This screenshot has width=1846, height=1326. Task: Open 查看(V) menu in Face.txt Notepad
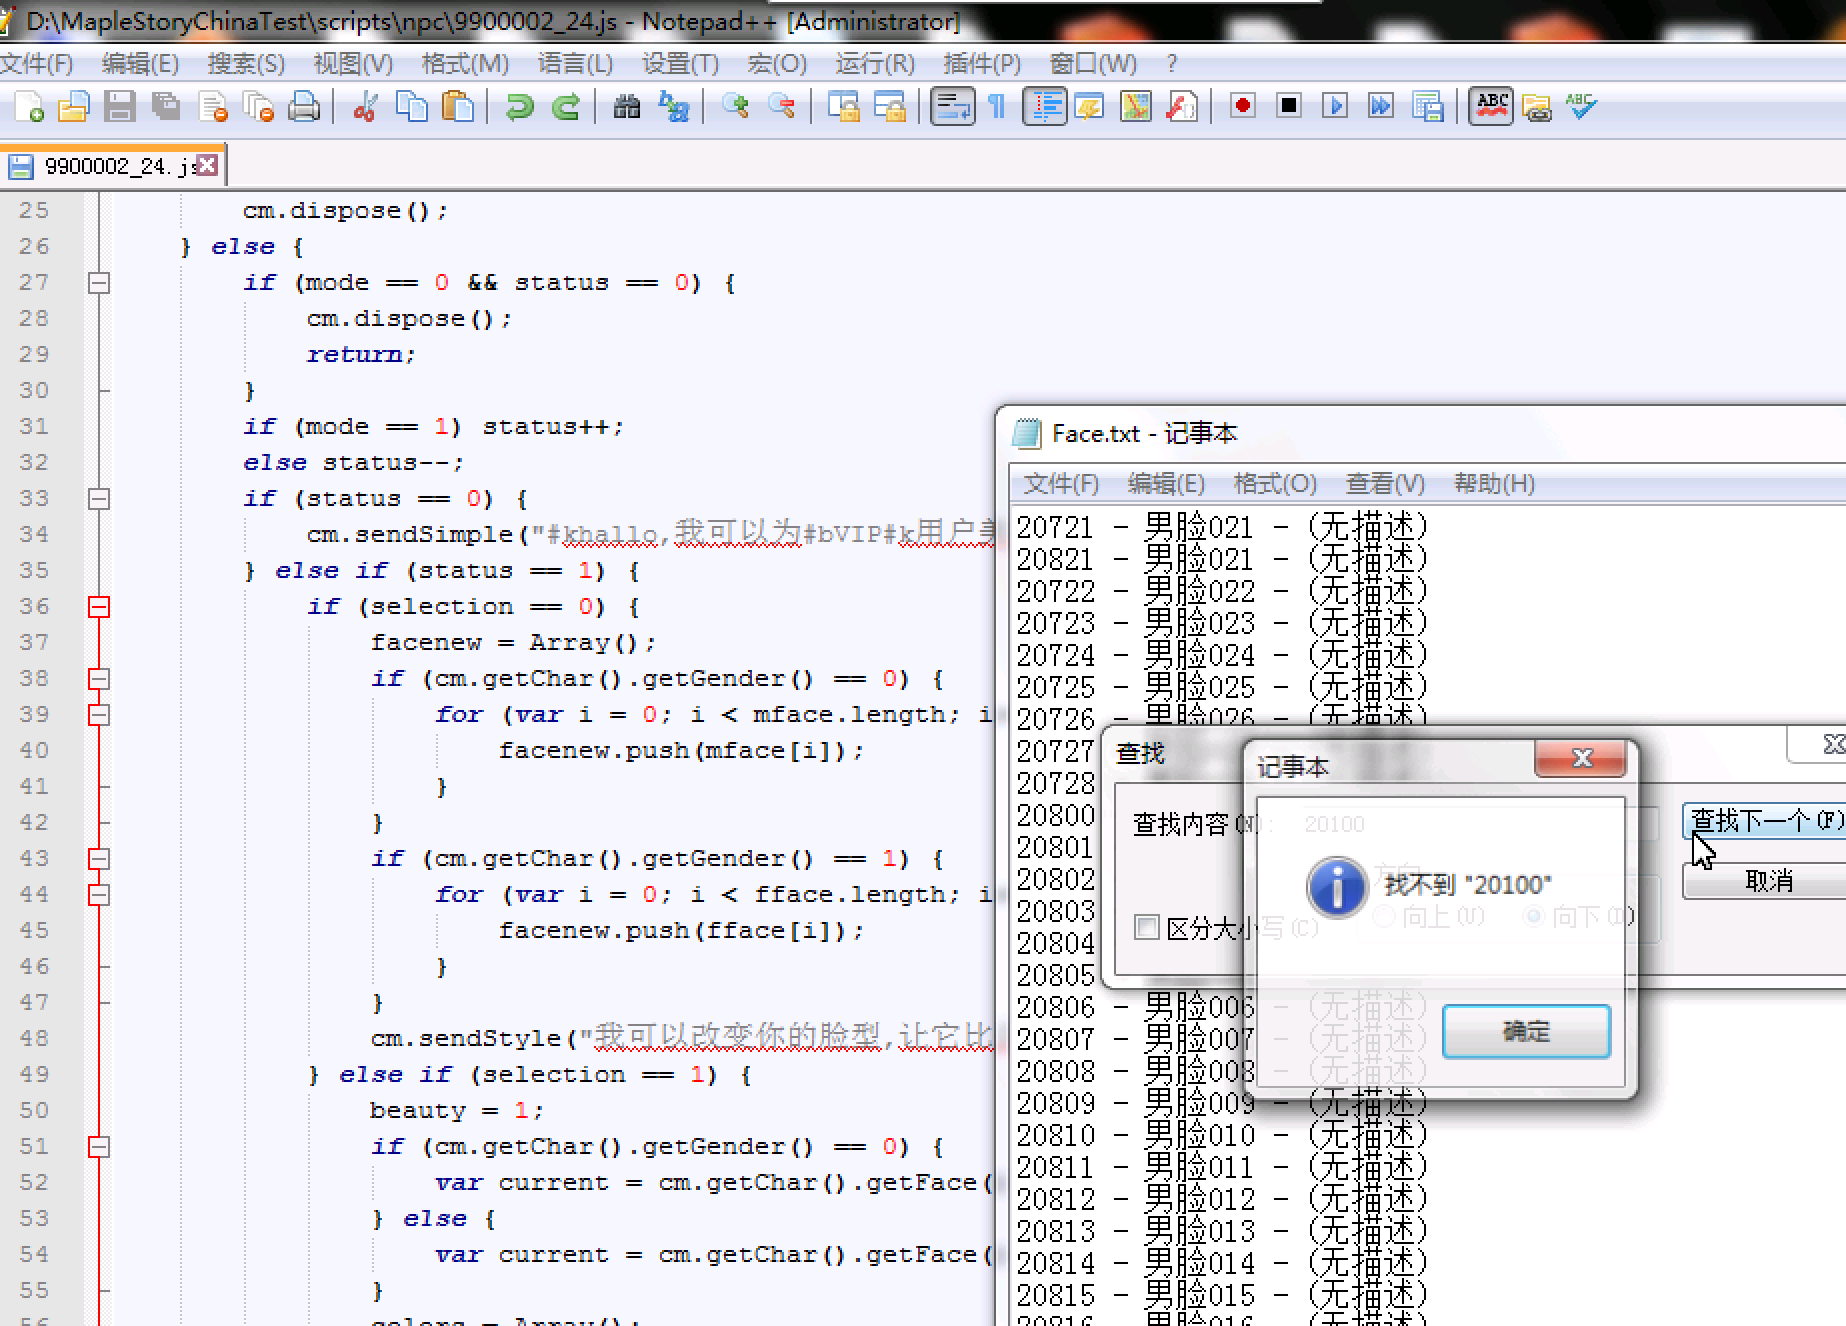(x=1385, y=484)
